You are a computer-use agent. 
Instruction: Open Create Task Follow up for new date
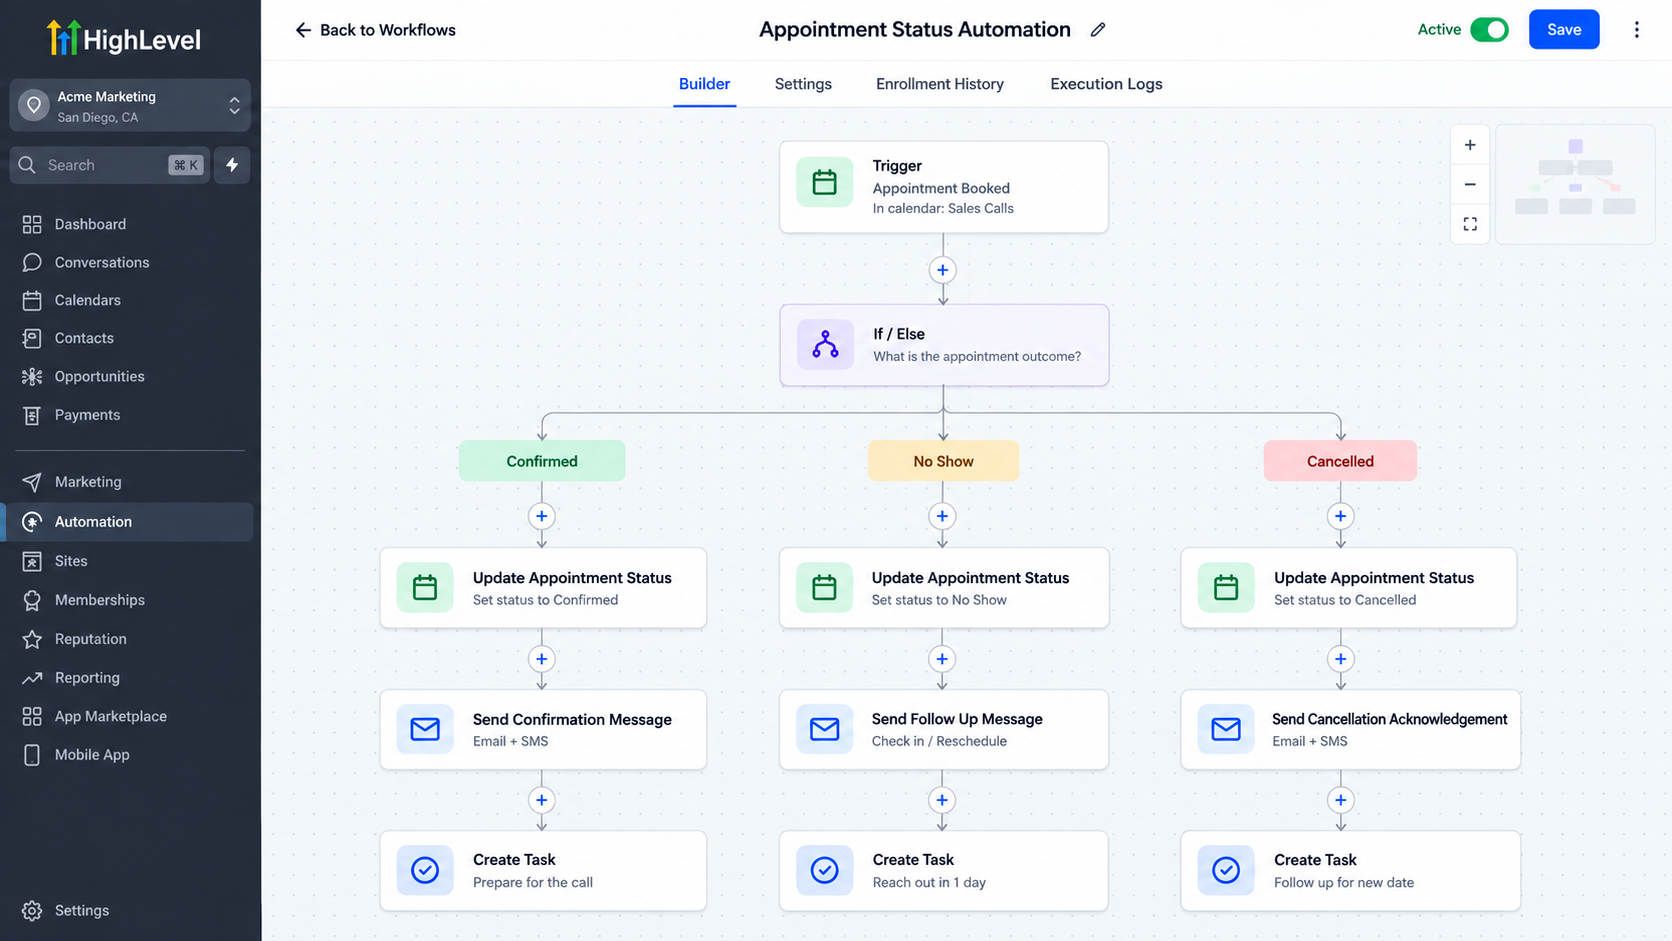(x=1350, y=871)
